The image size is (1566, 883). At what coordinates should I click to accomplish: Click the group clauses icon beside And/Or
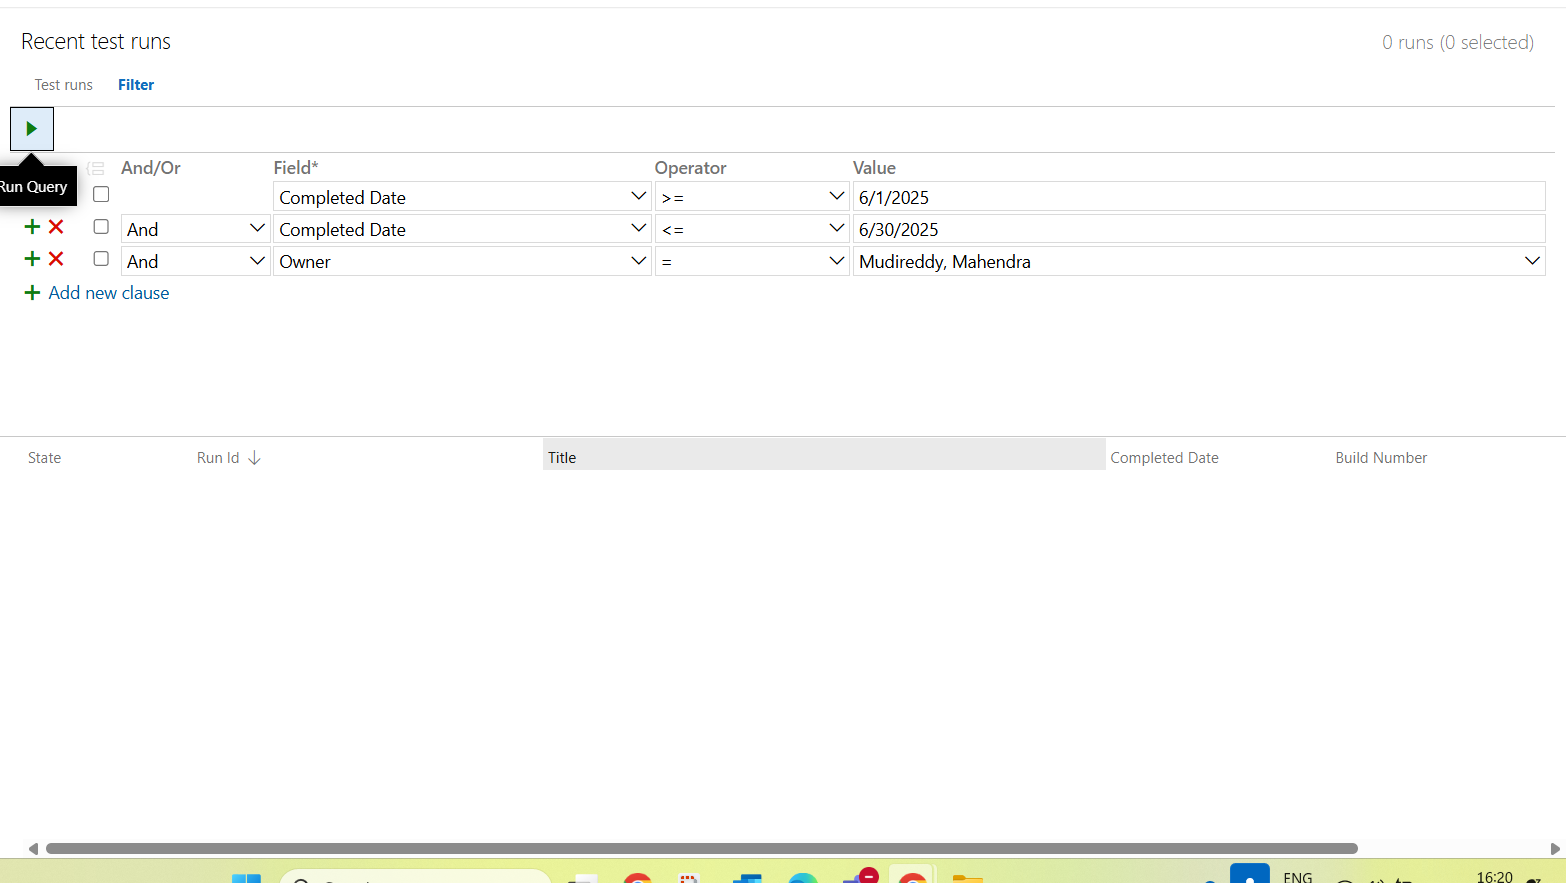96,168
